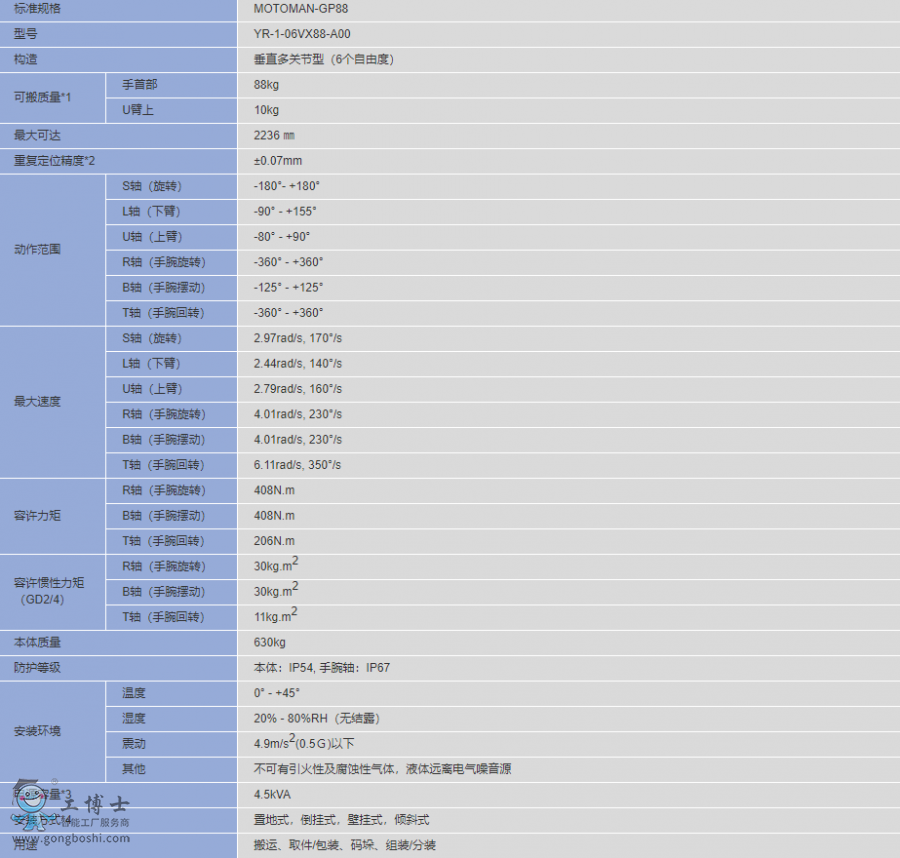Click the 可搬质量*1 label

pos(42,97)
